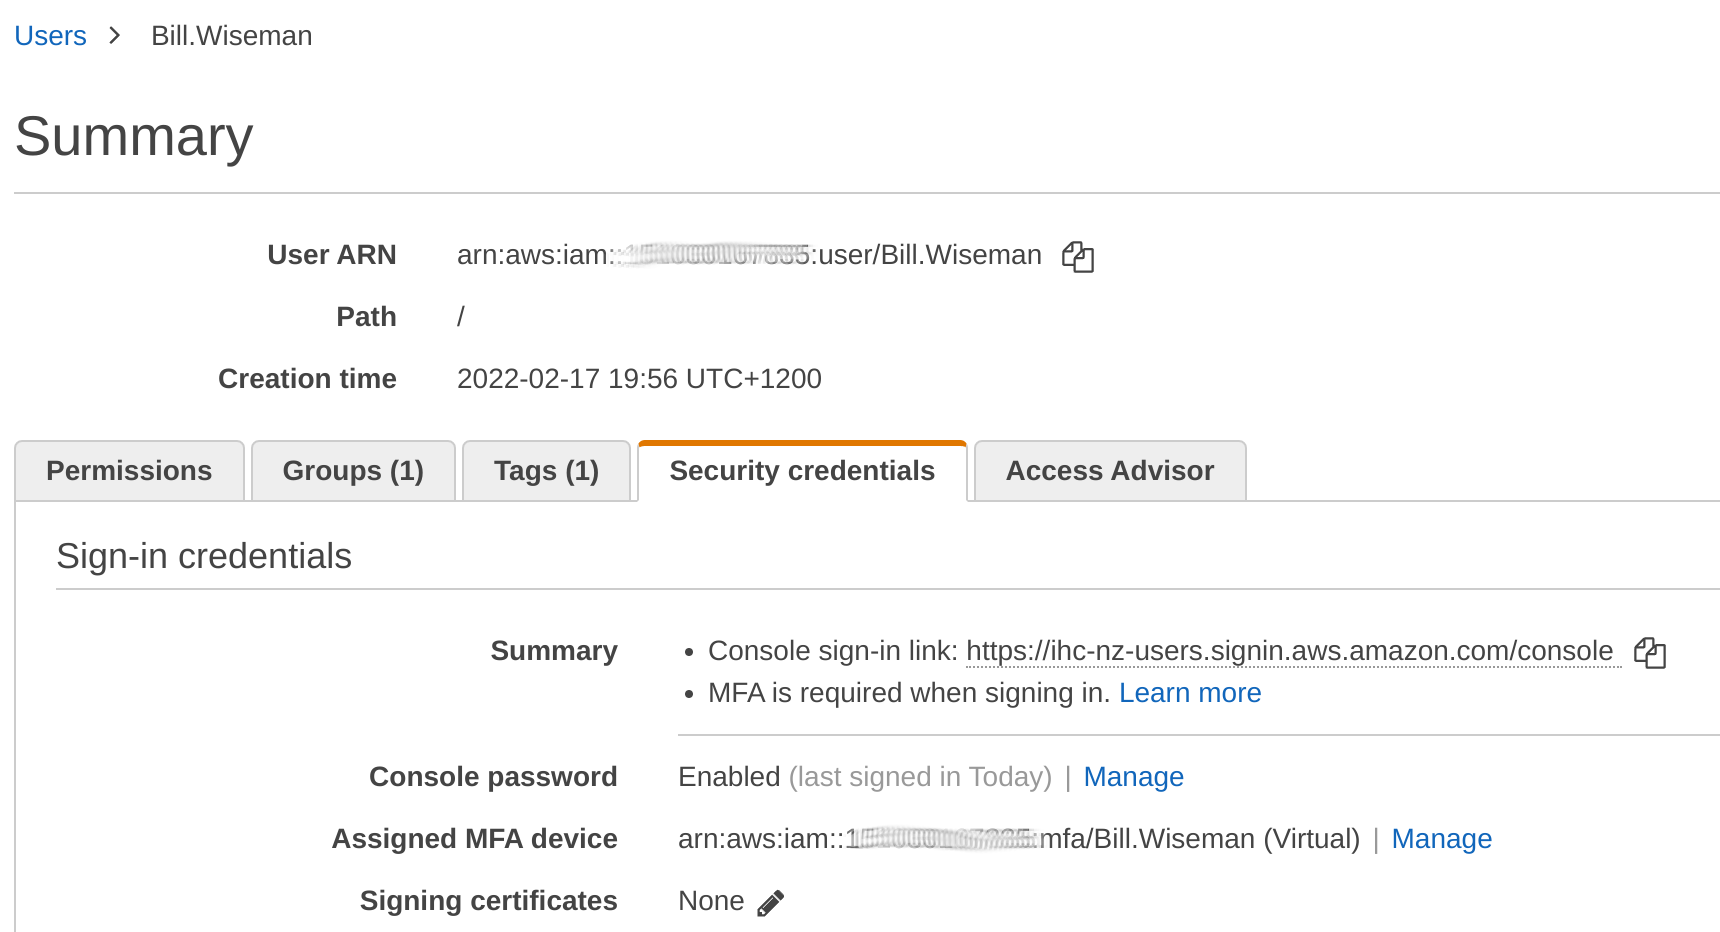Image resolution: width=1720 pixels, height=932 pixels.
Task: Click the Sign-in credentials section heading
Action: tap(204, 556)
